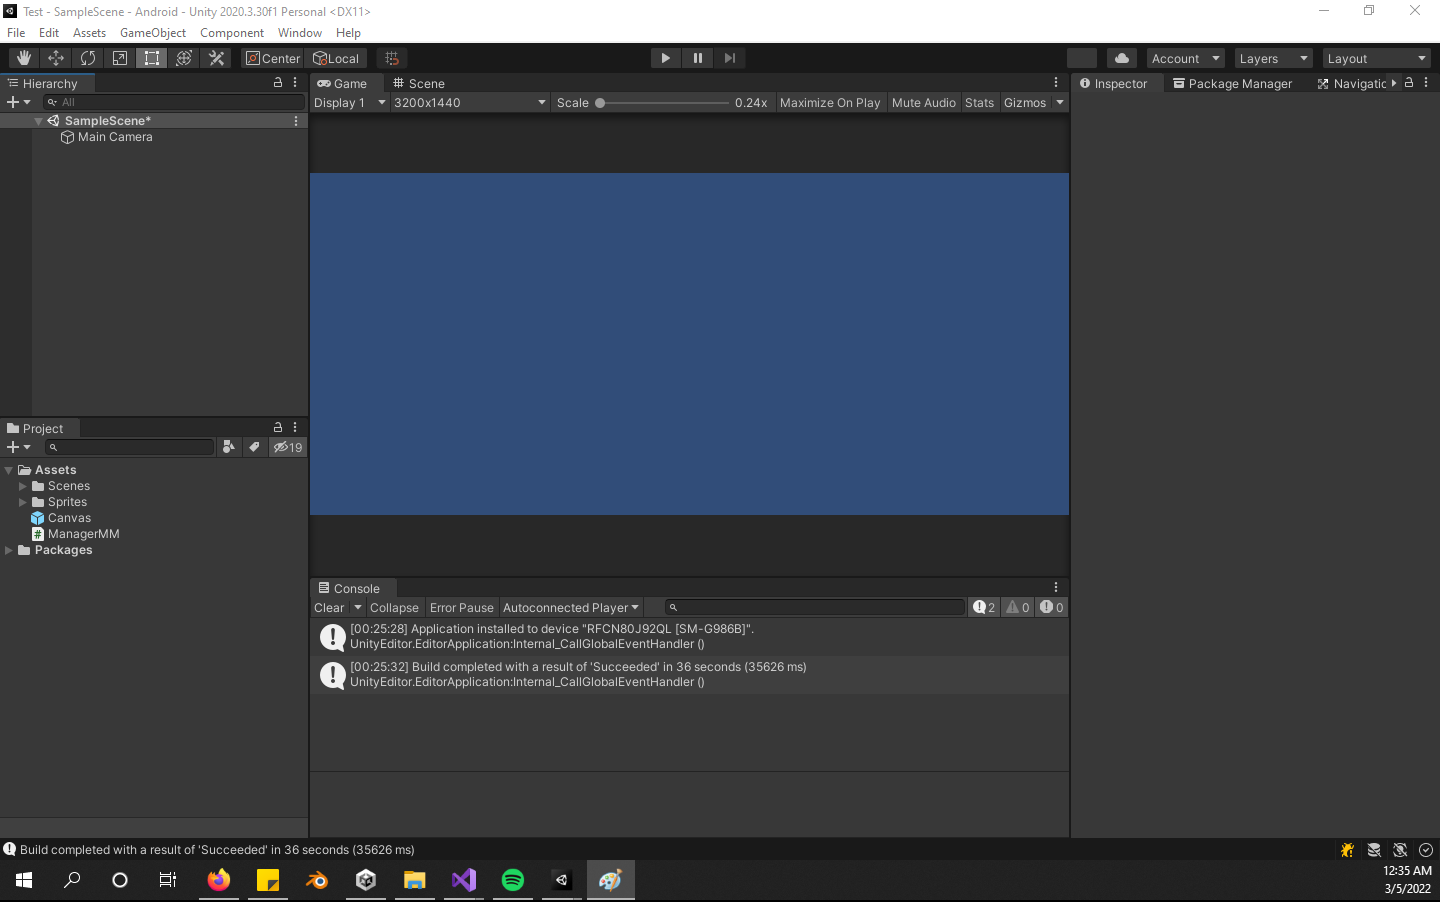Image resolution: width=1440 pixels, height=902 pixels.
Task: Enter Play mode
Action: tap(665, 57)
